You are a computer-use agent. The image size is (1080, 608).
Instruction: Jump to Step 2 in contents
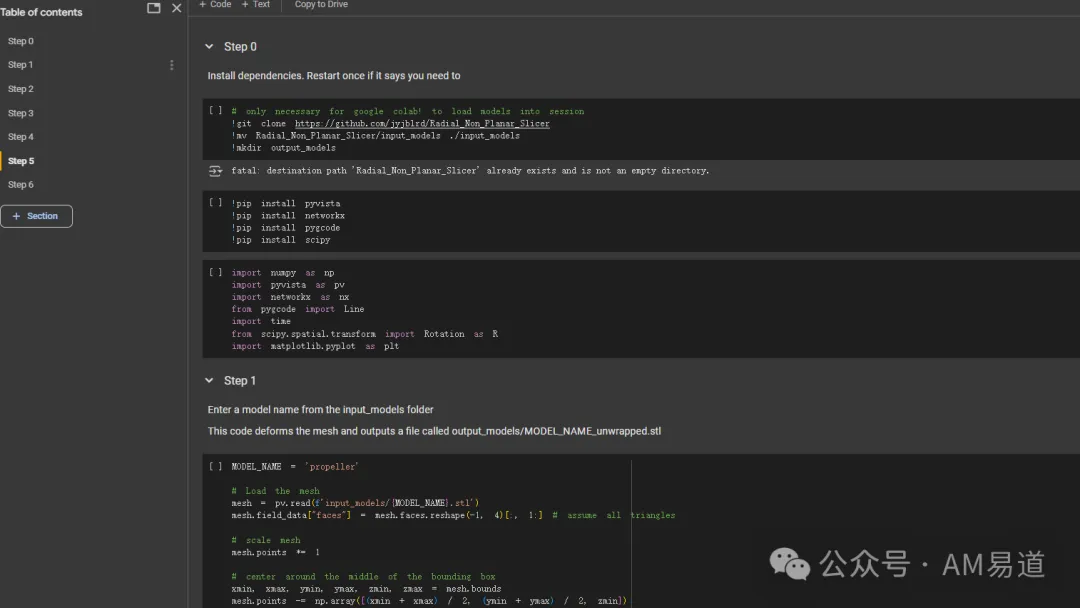pos(21,89)
